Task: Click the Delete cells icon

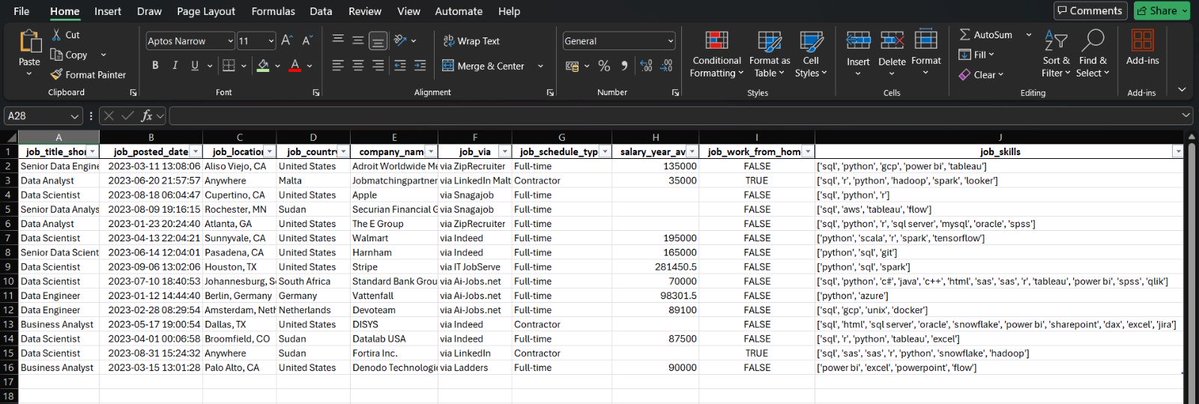Action: pyautogui.click(x=892, y=41)
